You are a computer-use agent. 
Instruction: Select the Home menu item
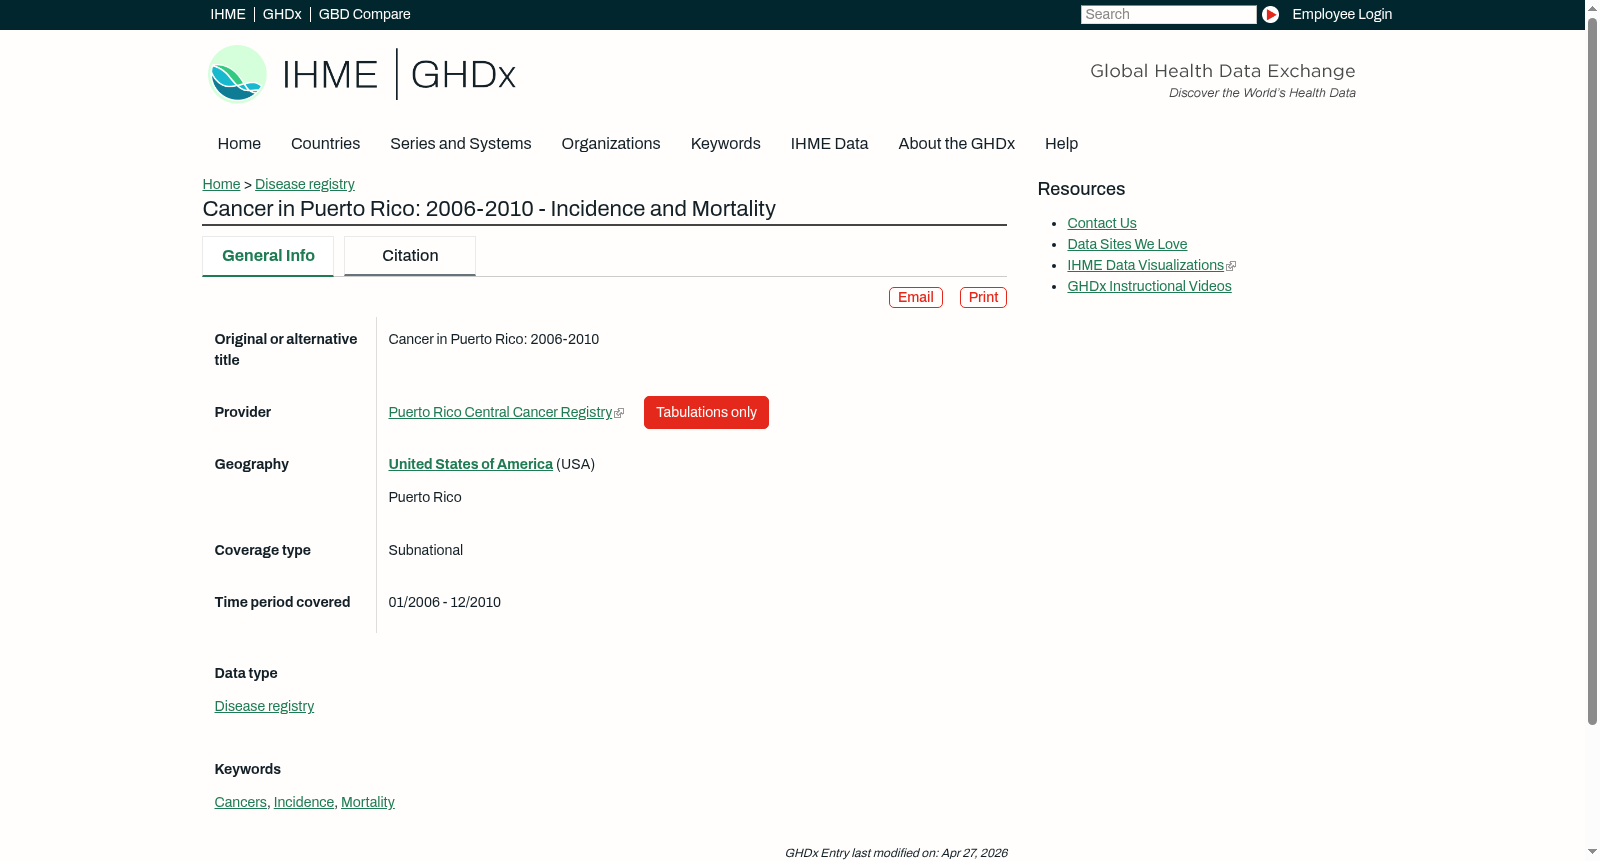point(239,144)
